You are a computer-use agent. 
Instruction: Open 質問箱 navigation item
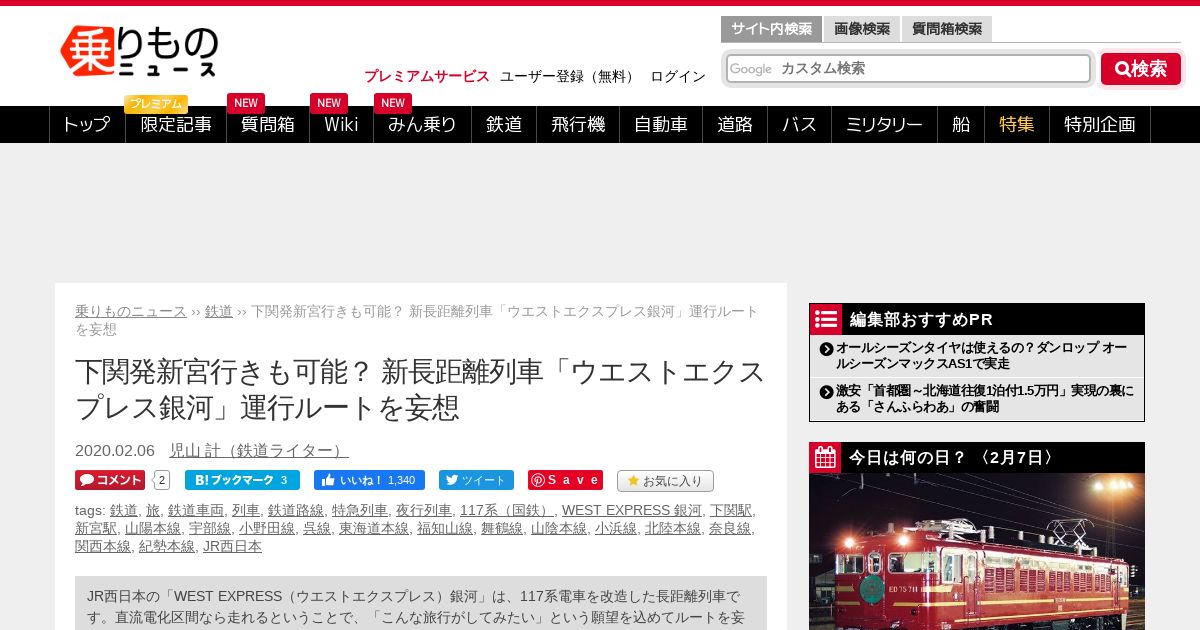268,125
